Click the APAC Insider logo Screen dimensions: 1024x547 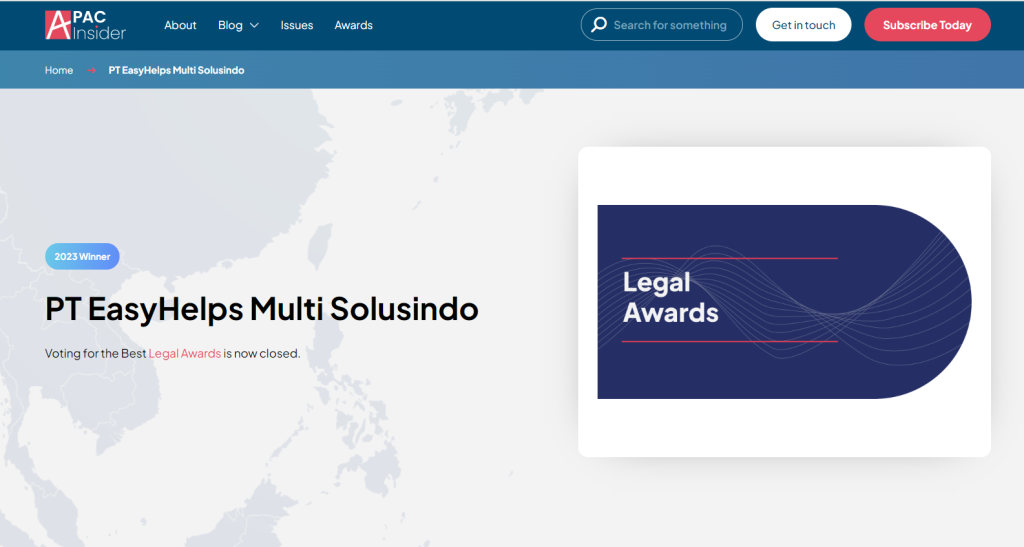[x=85, y=25]
